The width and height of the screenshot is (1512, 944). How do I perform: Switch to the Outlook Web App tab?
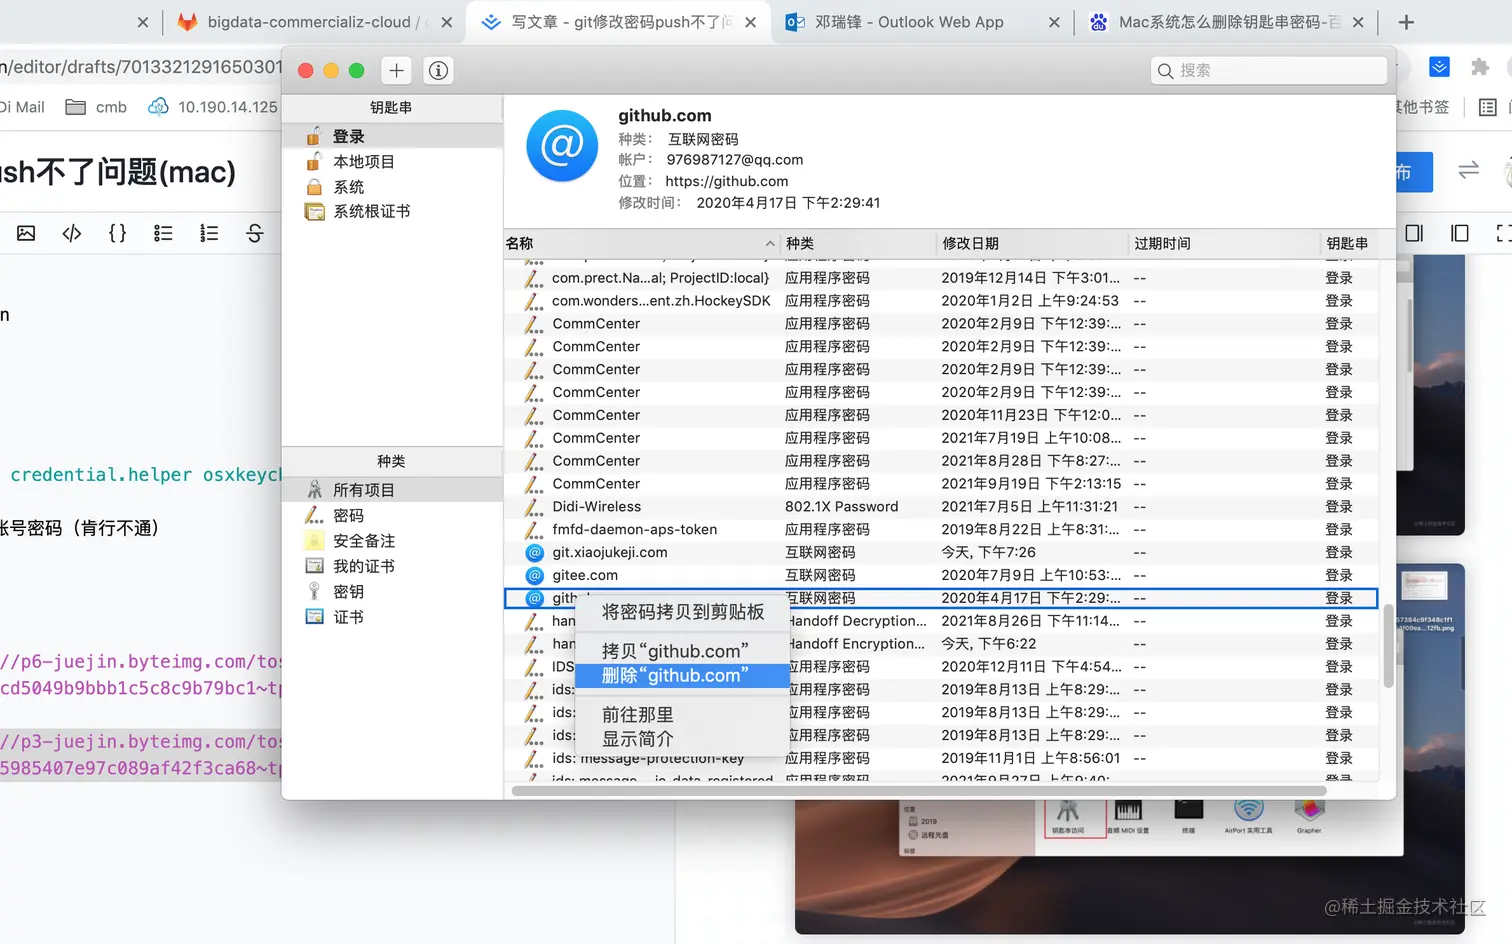tap(908, 22)
